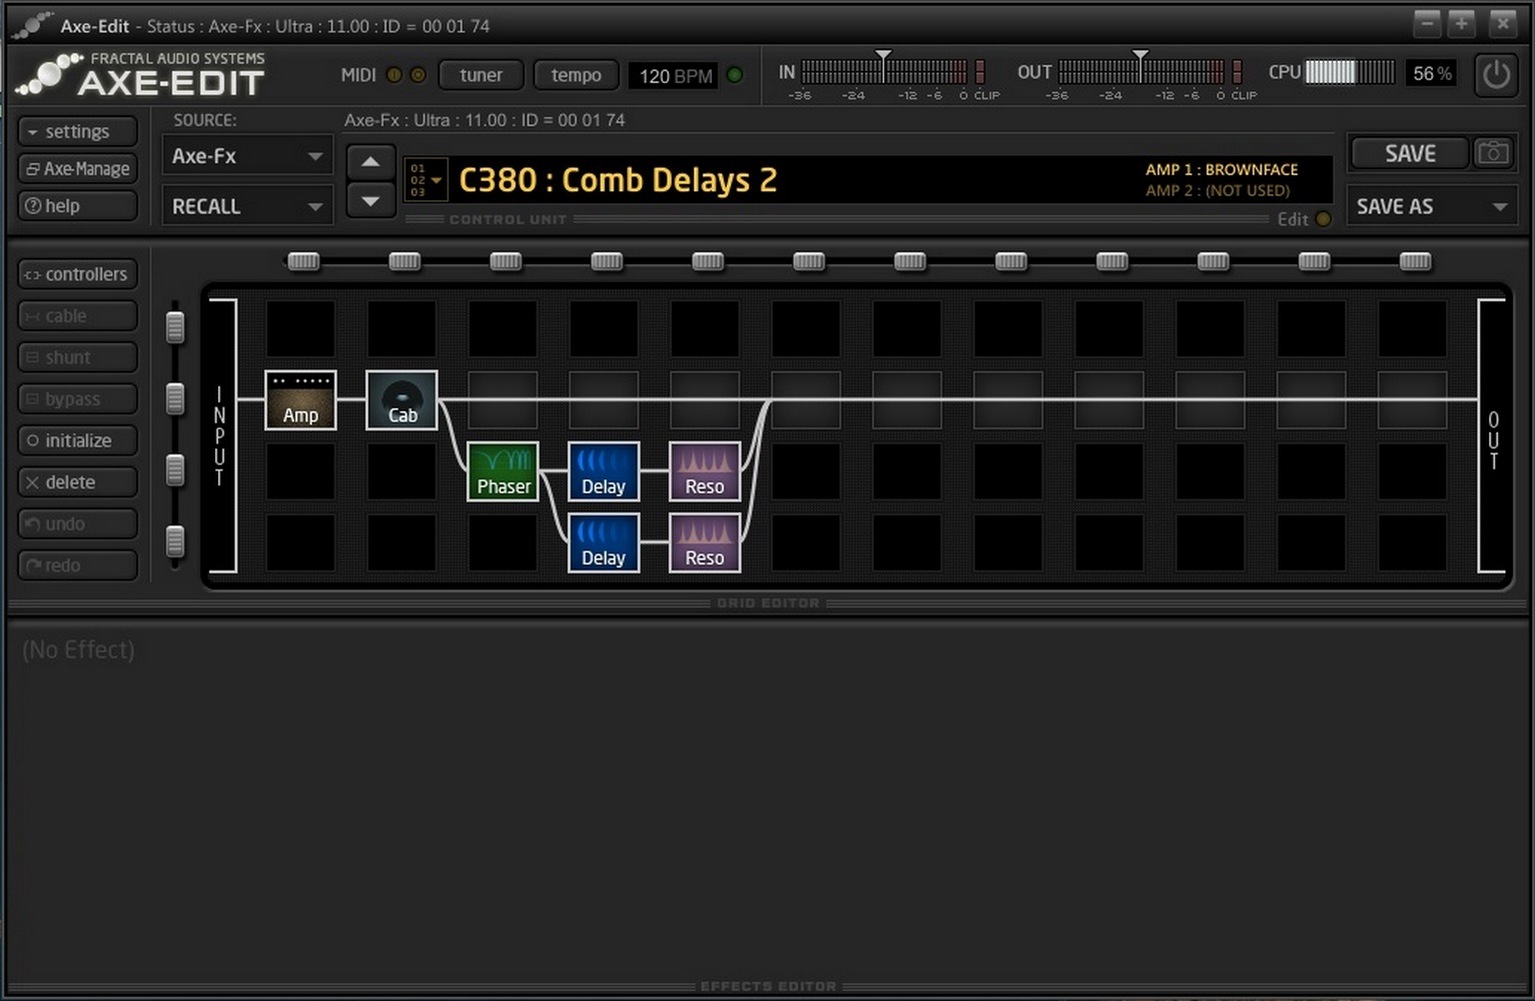The height and width of the screenshot is (1001, 1535).
Task: Click the row handle beside the Amp row
Action: coord(175,398)
